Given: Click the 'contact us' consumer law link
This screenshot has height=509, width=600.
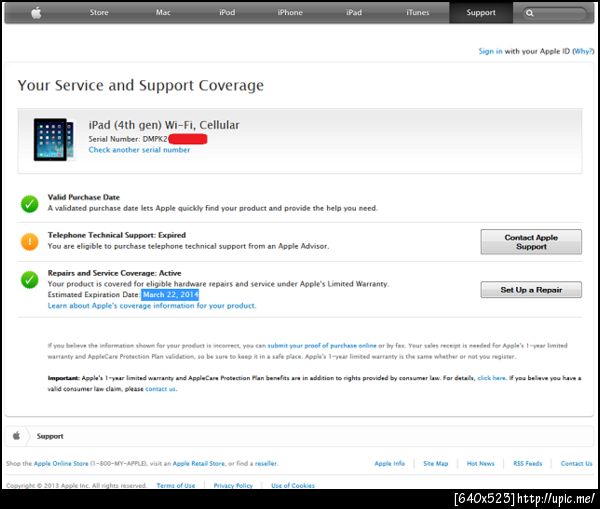Looking at the screenshot, I should [x=161, y=389].
